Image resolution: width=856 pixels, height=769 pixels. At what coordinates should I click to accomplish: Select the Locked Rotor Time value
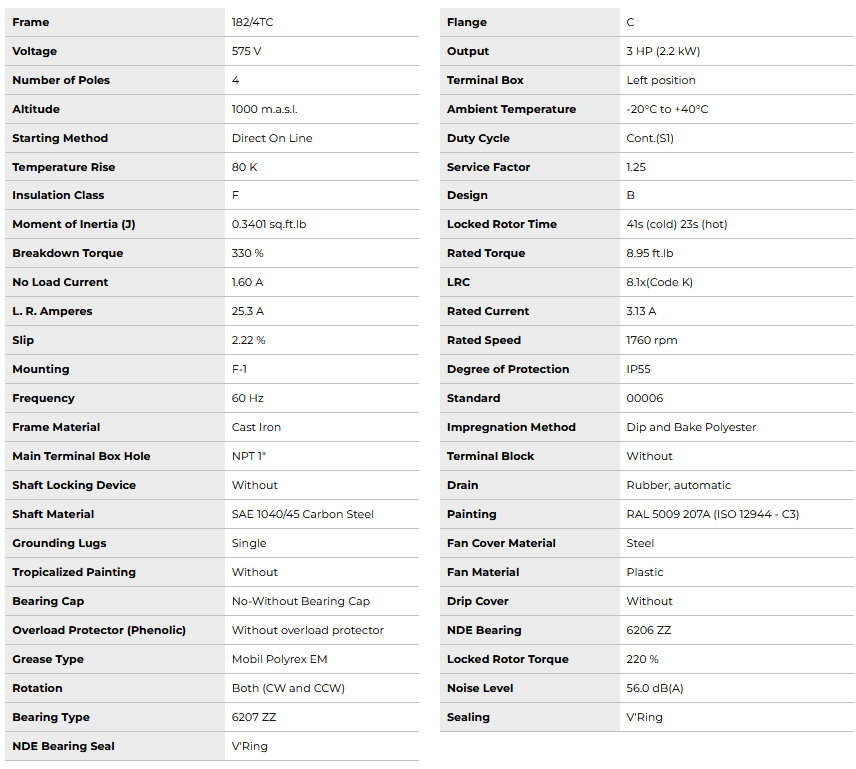point(677,224)
